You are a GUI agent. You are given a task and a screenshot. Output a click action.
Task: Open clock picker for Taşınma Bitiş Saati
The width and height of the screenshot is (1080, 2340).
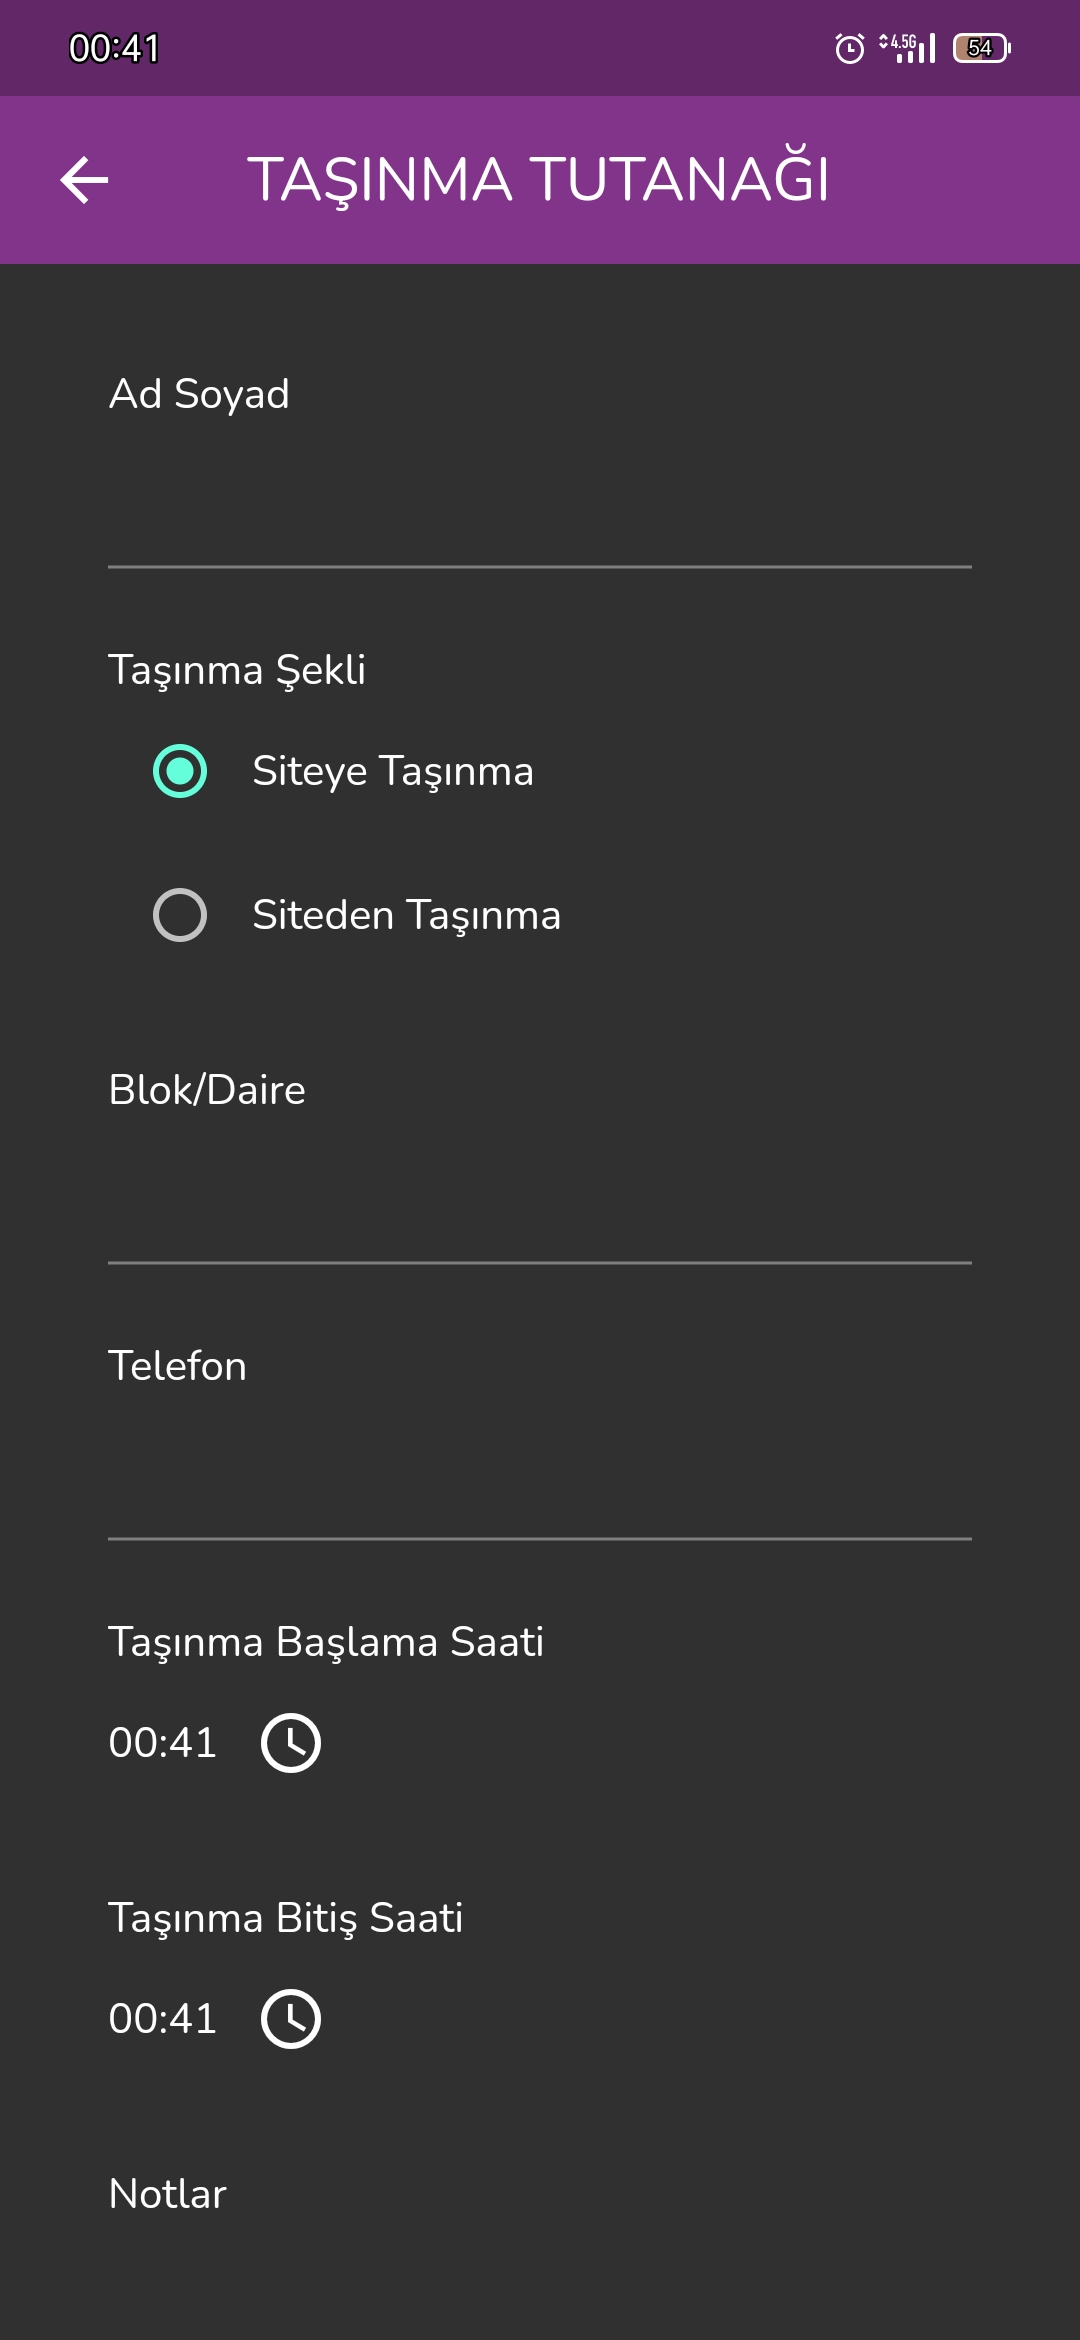pos(290,2019)
